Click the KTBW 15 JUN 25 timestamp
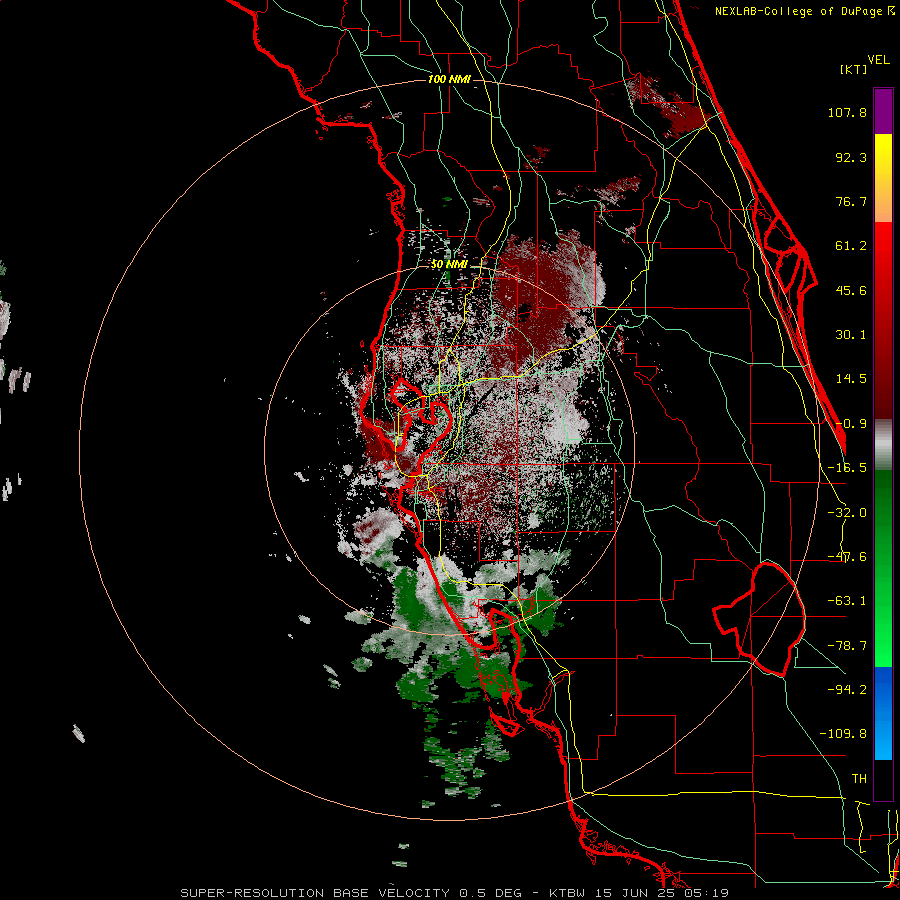Screen dimensions: 900x900 coord(639,893)
